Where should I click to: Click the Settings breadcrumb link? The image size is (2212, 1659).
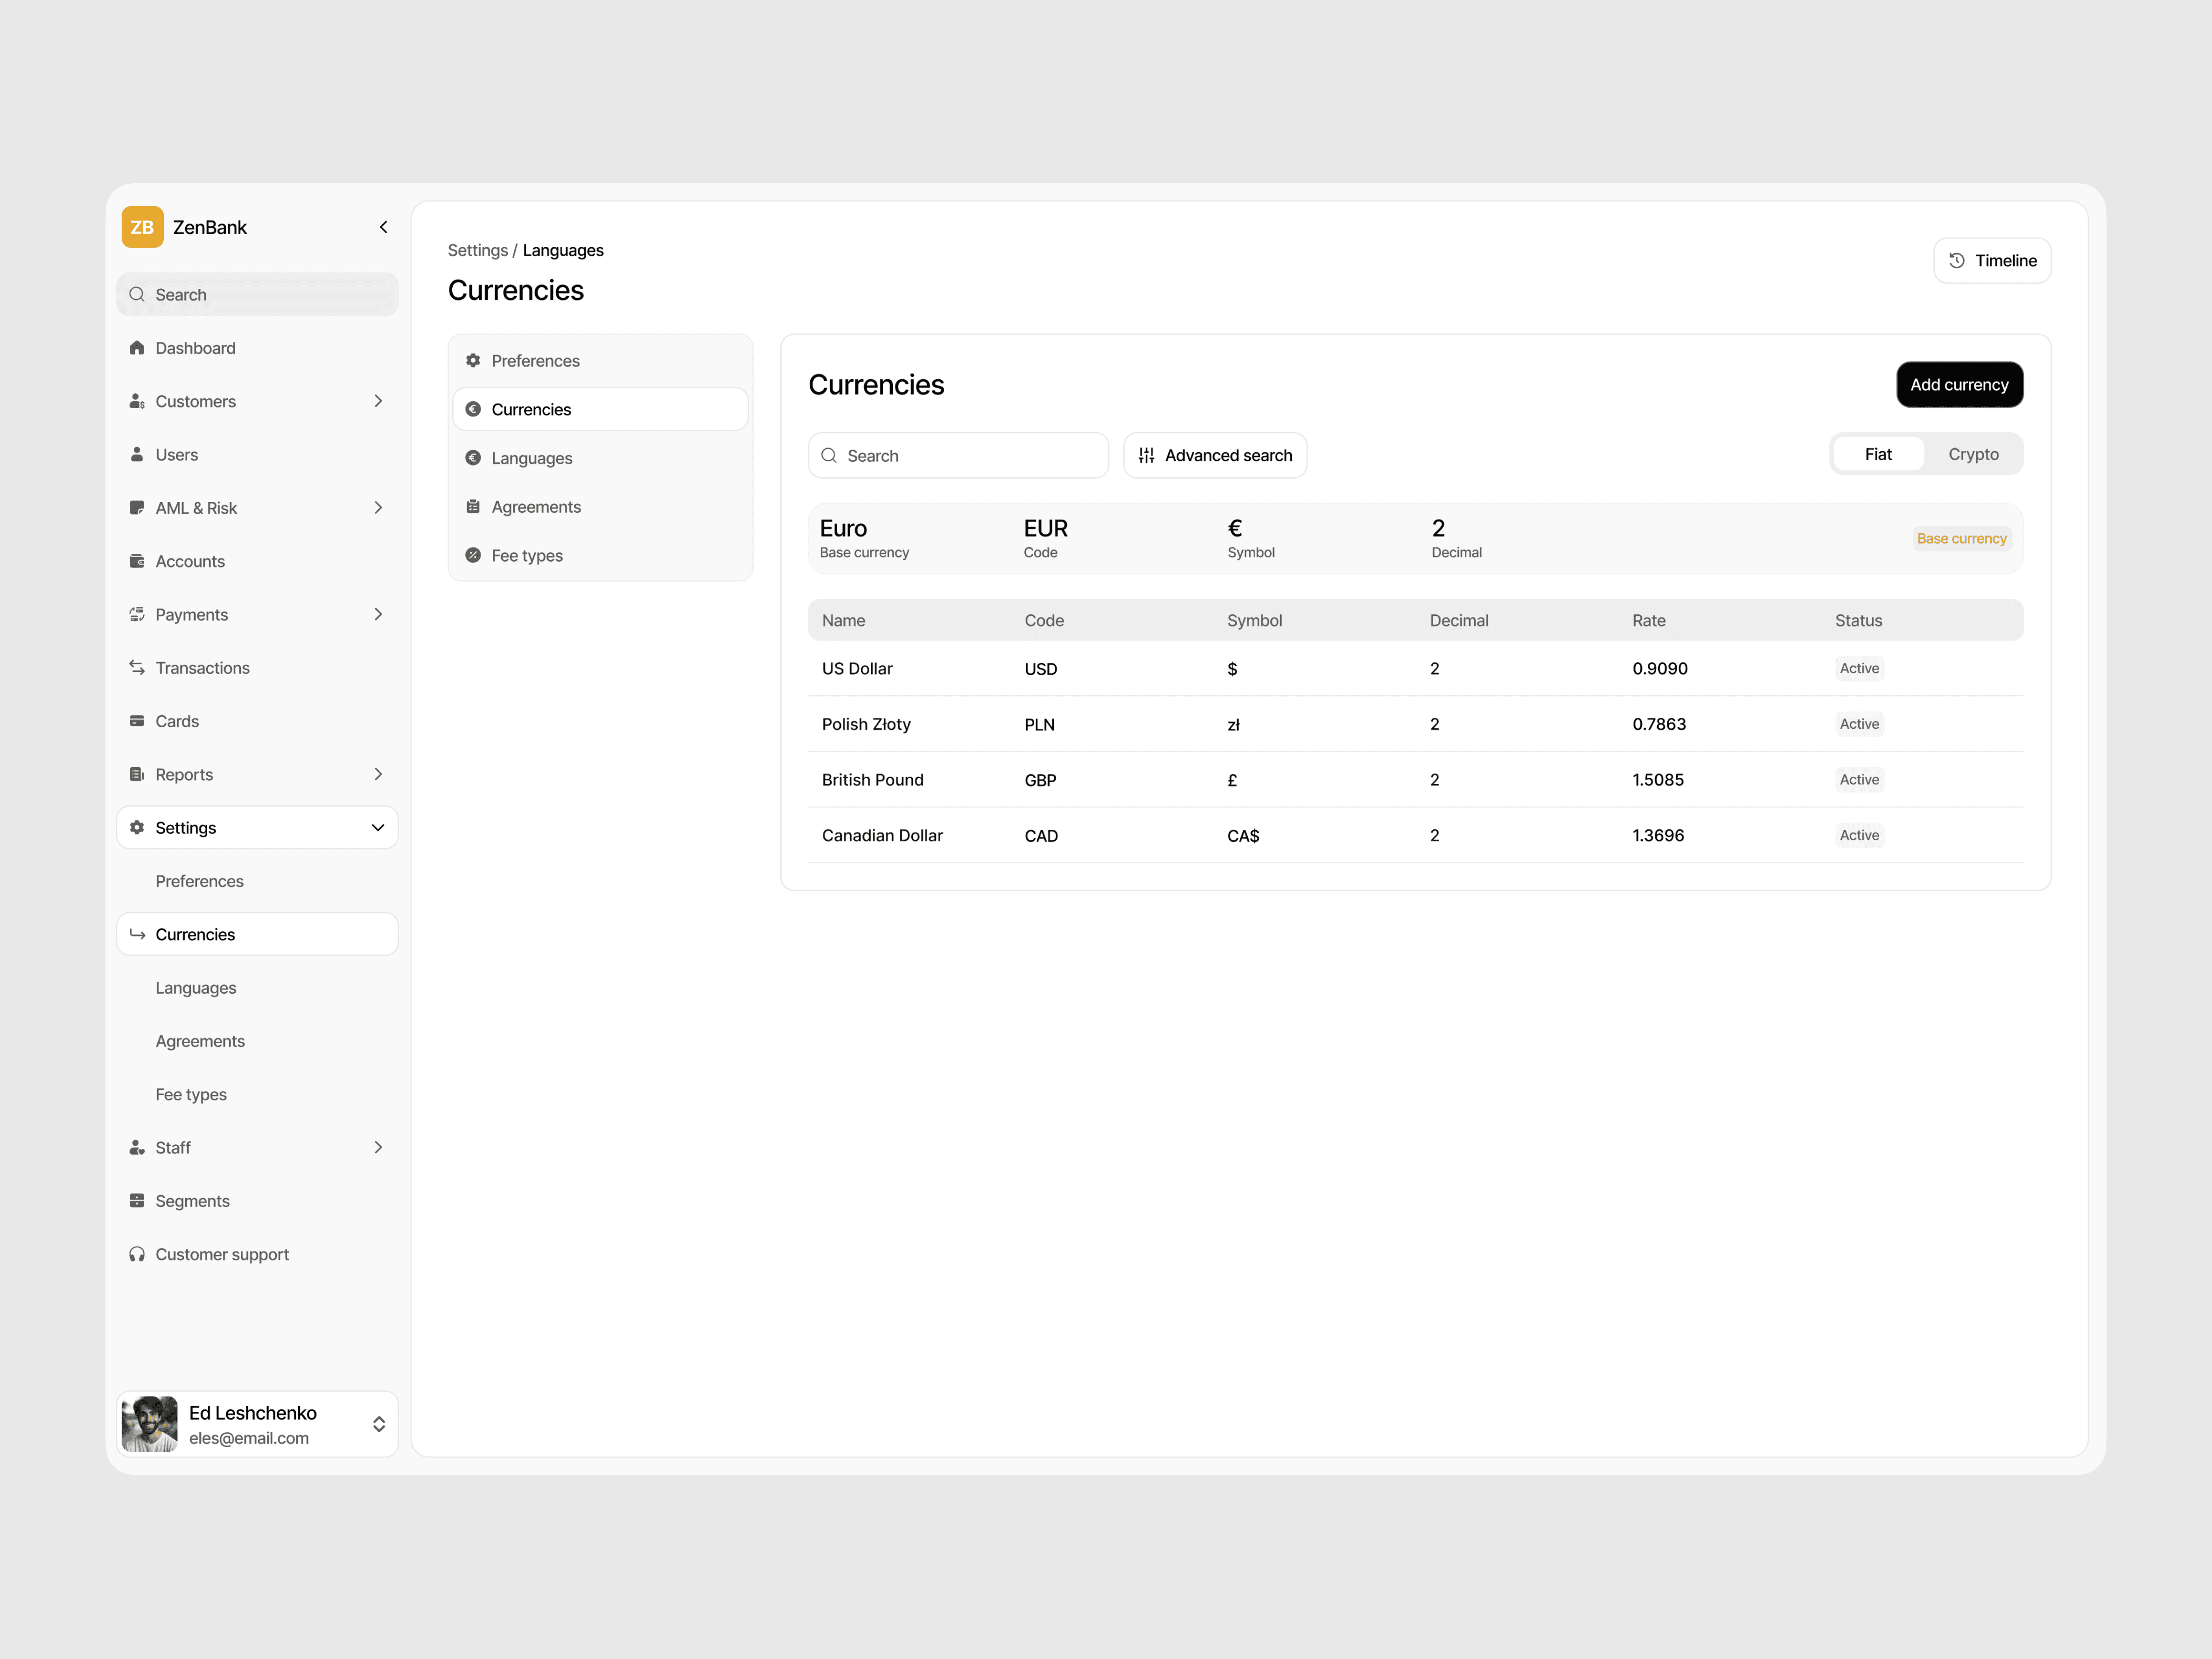point(477,250)
